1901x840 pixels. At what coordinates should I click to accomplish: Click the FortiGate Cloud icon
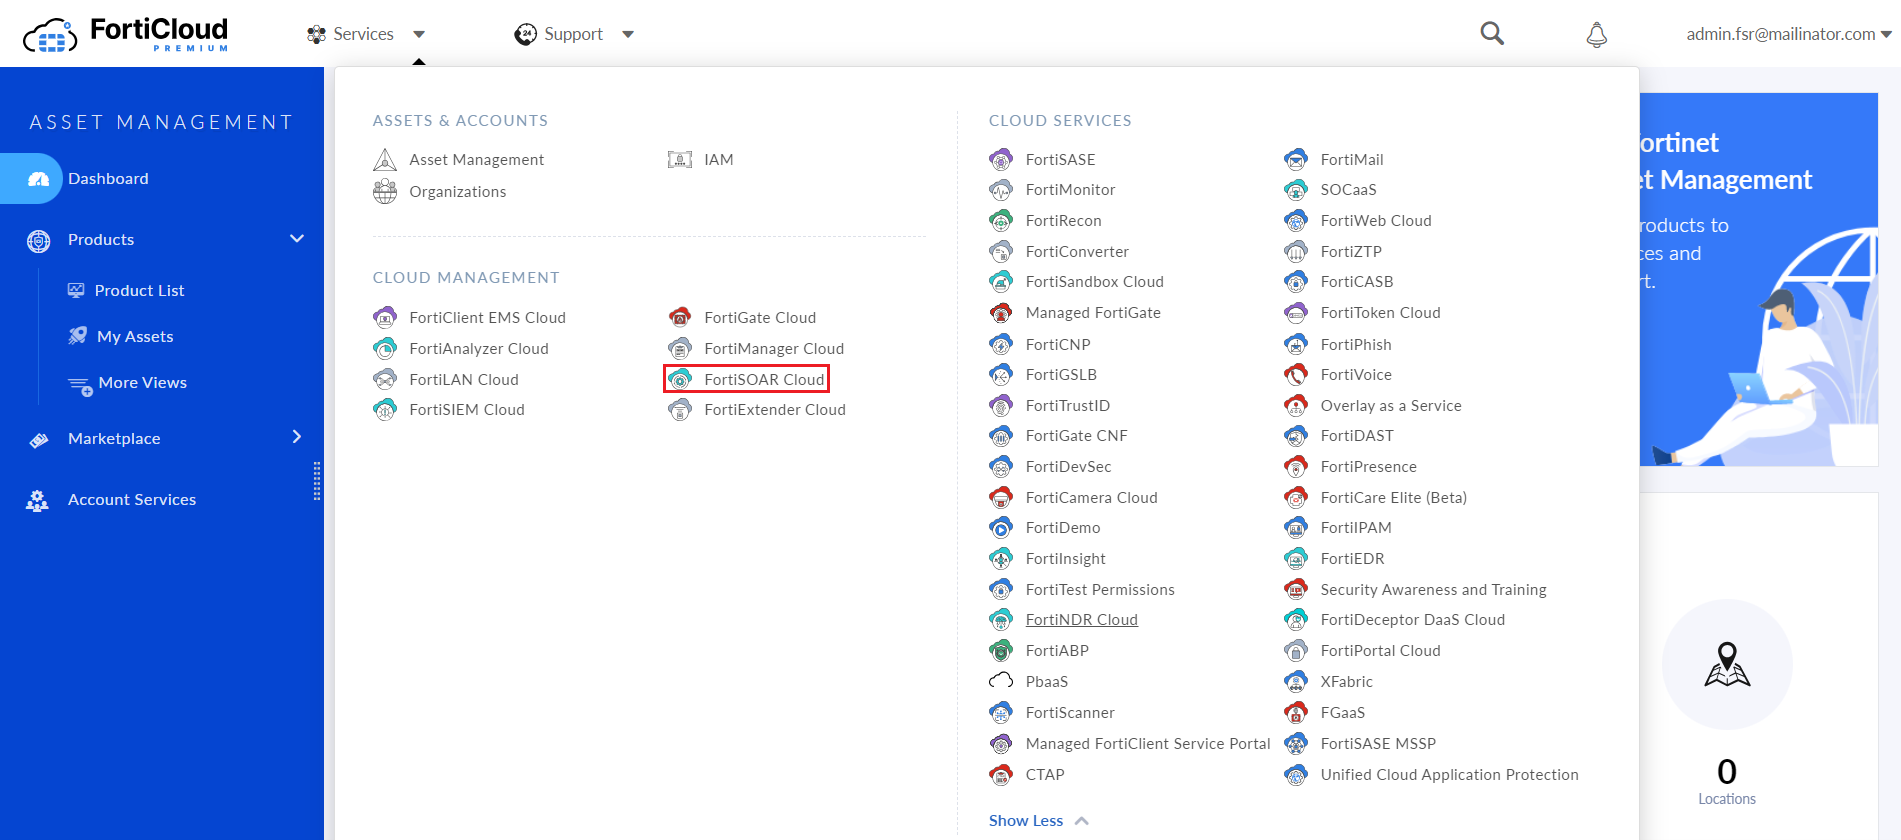(x=680, y=318)
